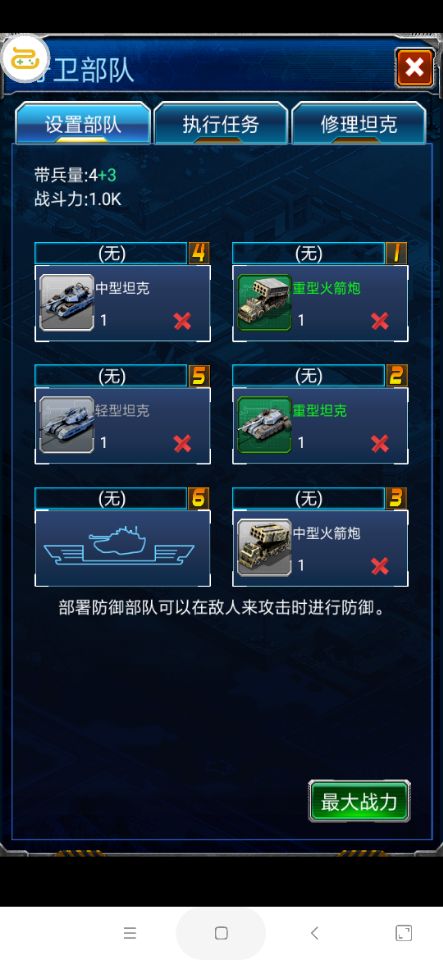Tap the Android back arrow
The width and height of the screenshot is (443, 960).
[x=315, y=933]
